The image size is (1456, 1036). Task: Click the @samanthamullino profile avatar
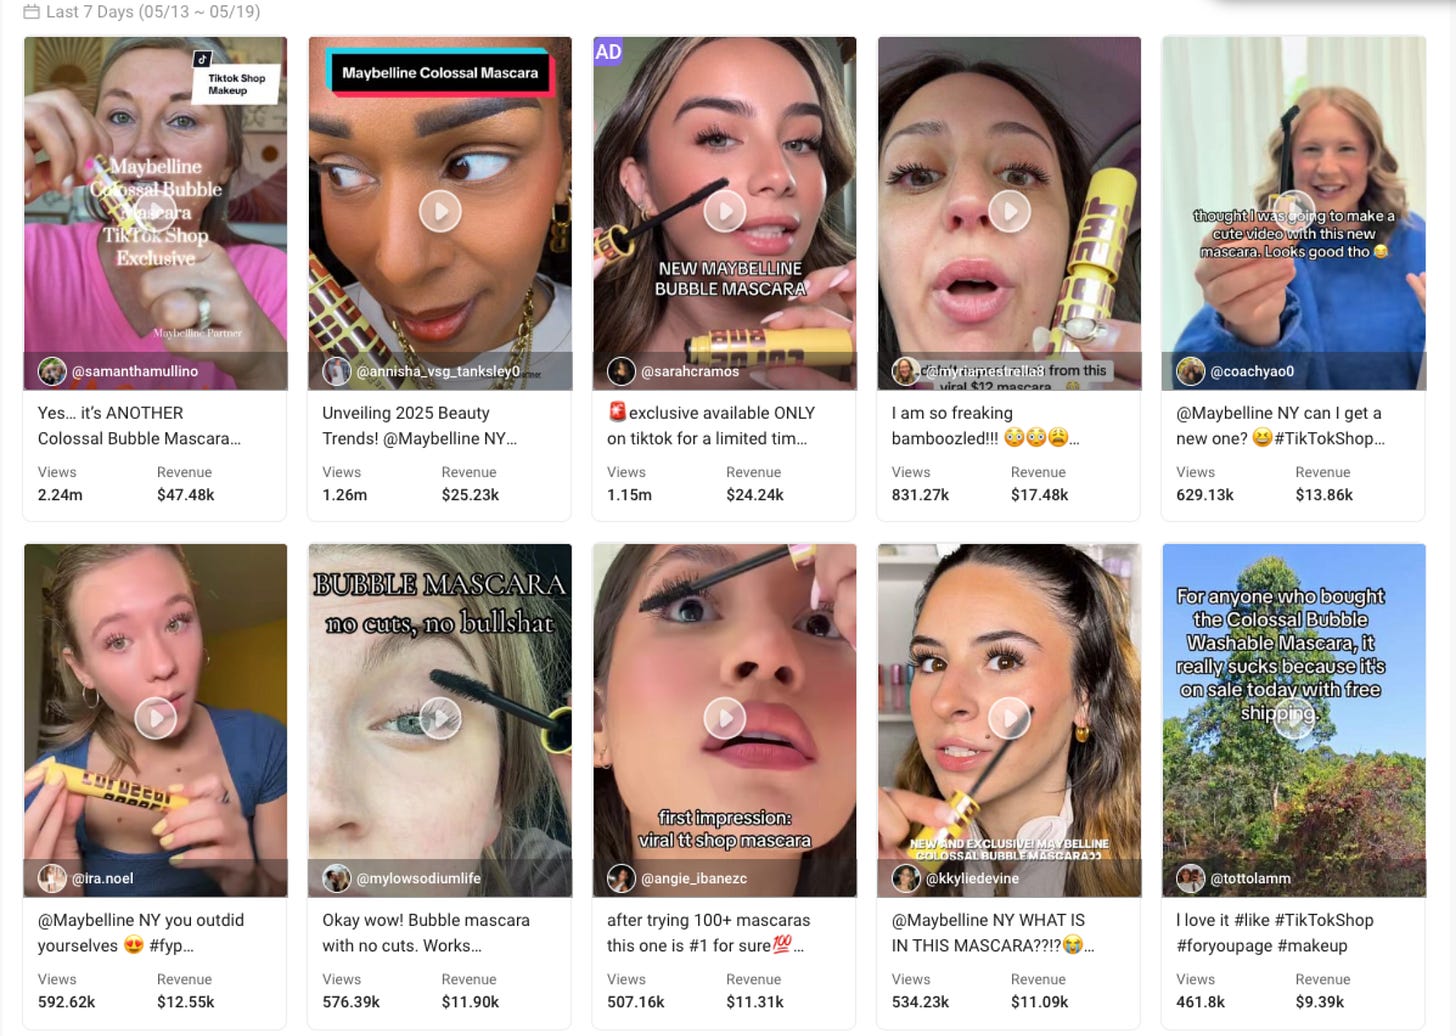pyautogui.click(x=52, y=371)
